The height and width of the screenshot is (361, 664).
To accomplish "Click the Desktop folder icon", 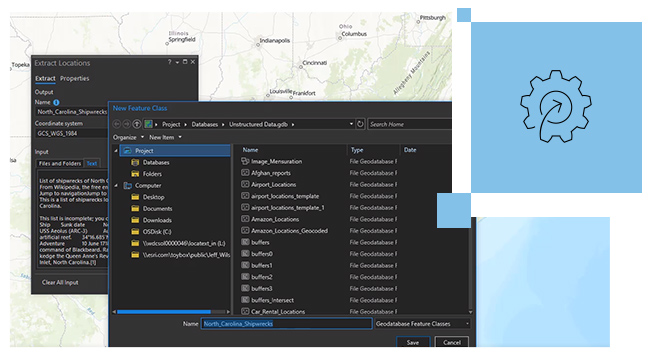I will click(135, 197).
